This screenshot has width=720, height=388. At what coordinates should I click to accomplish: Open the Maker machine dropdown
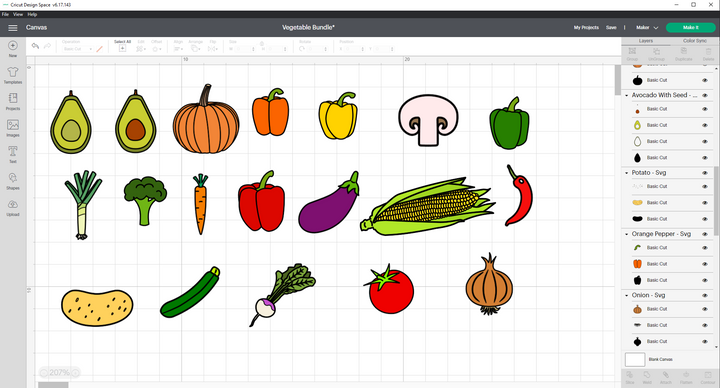(x=647, y=28)
